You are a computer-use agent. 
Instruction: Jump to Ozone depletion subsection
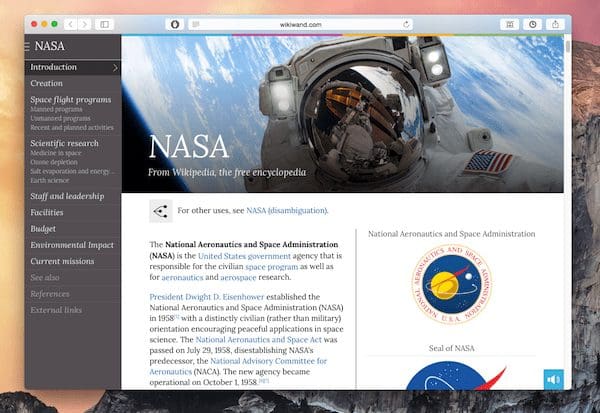pos(54,162)
